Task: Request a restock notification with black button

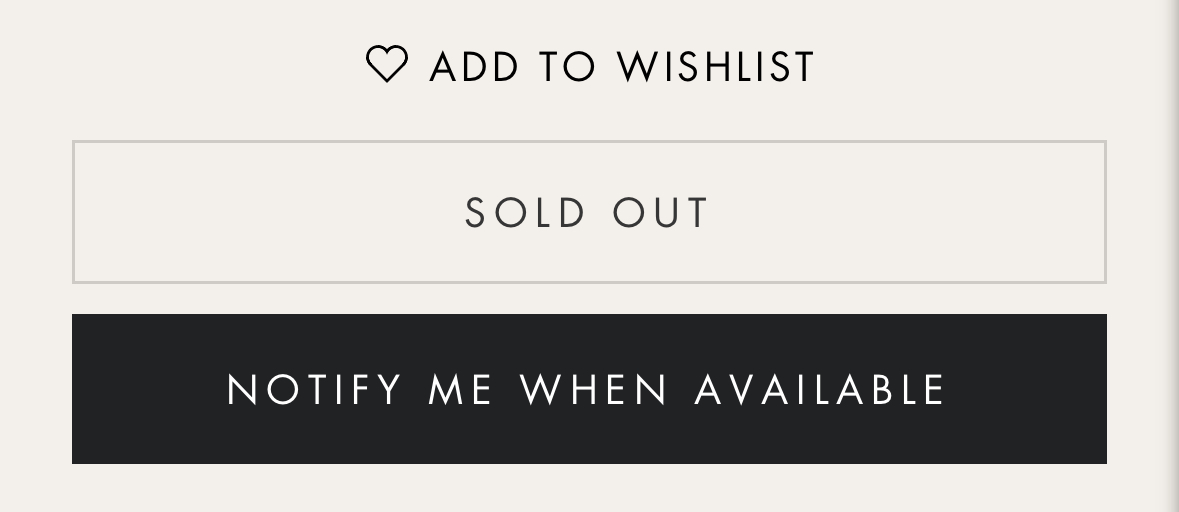Action: (x=590, y=389)
